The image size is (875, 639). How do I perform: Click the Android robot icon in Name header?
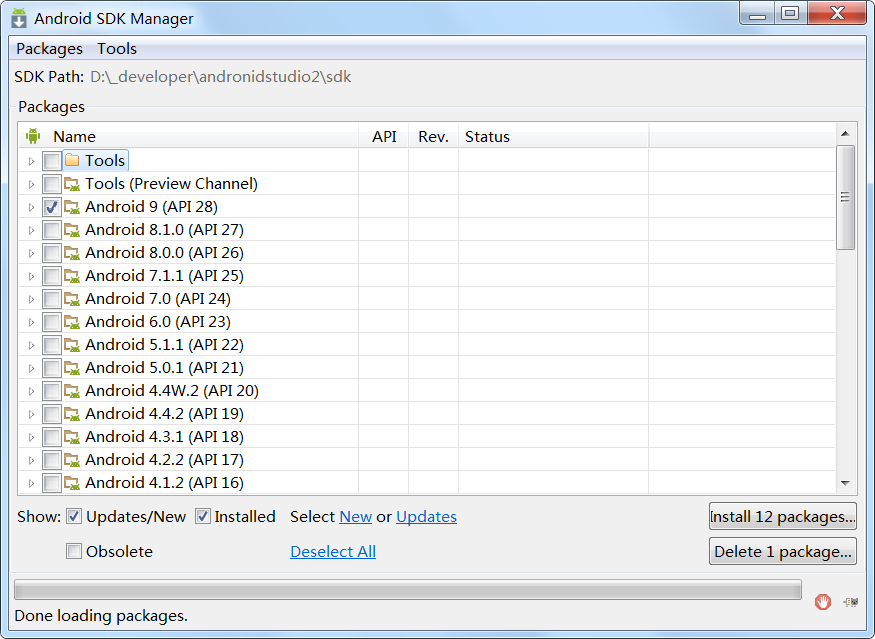(x=33, y=136)
